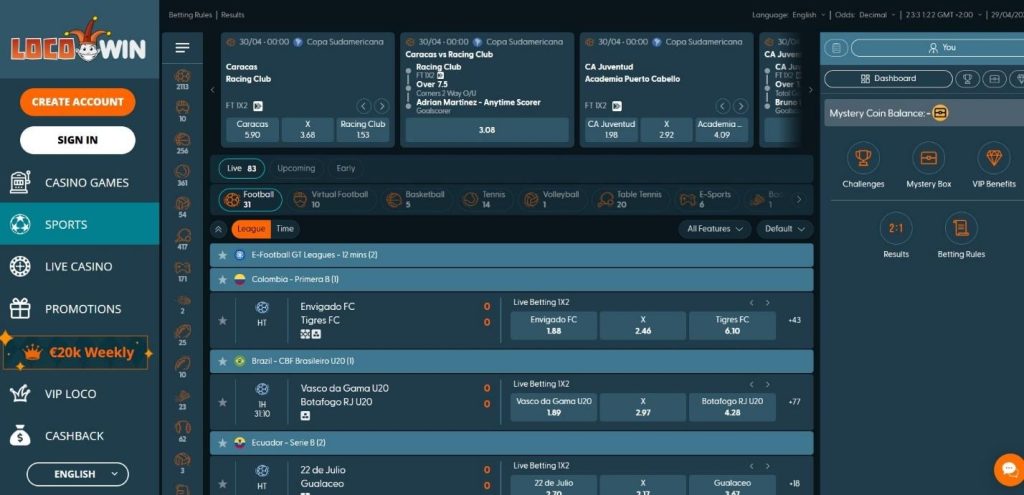Open live chat support bubble
1024x495 pixels.
click(x=1009, y=470)
